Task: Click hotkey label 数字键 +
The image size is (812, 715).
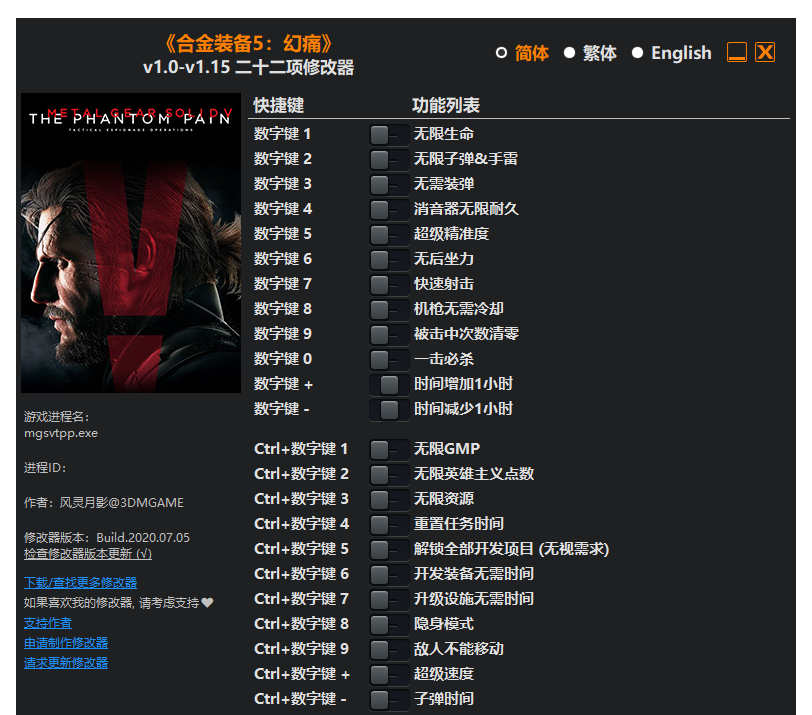Action: (x=283, y=384)
